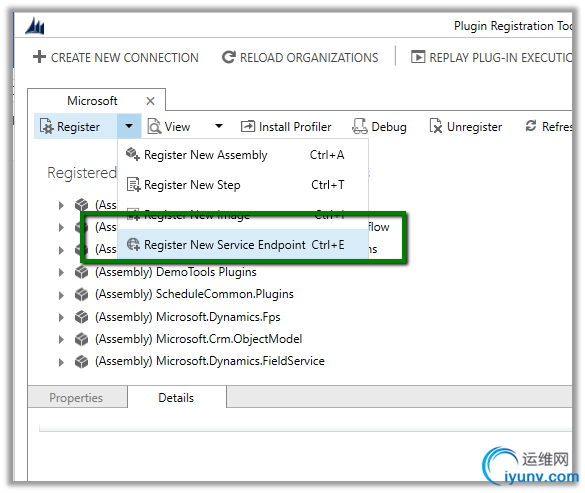Viewport: 585px width, 493px height.
Task: Click the Unregister label
Action: (474, 127)
